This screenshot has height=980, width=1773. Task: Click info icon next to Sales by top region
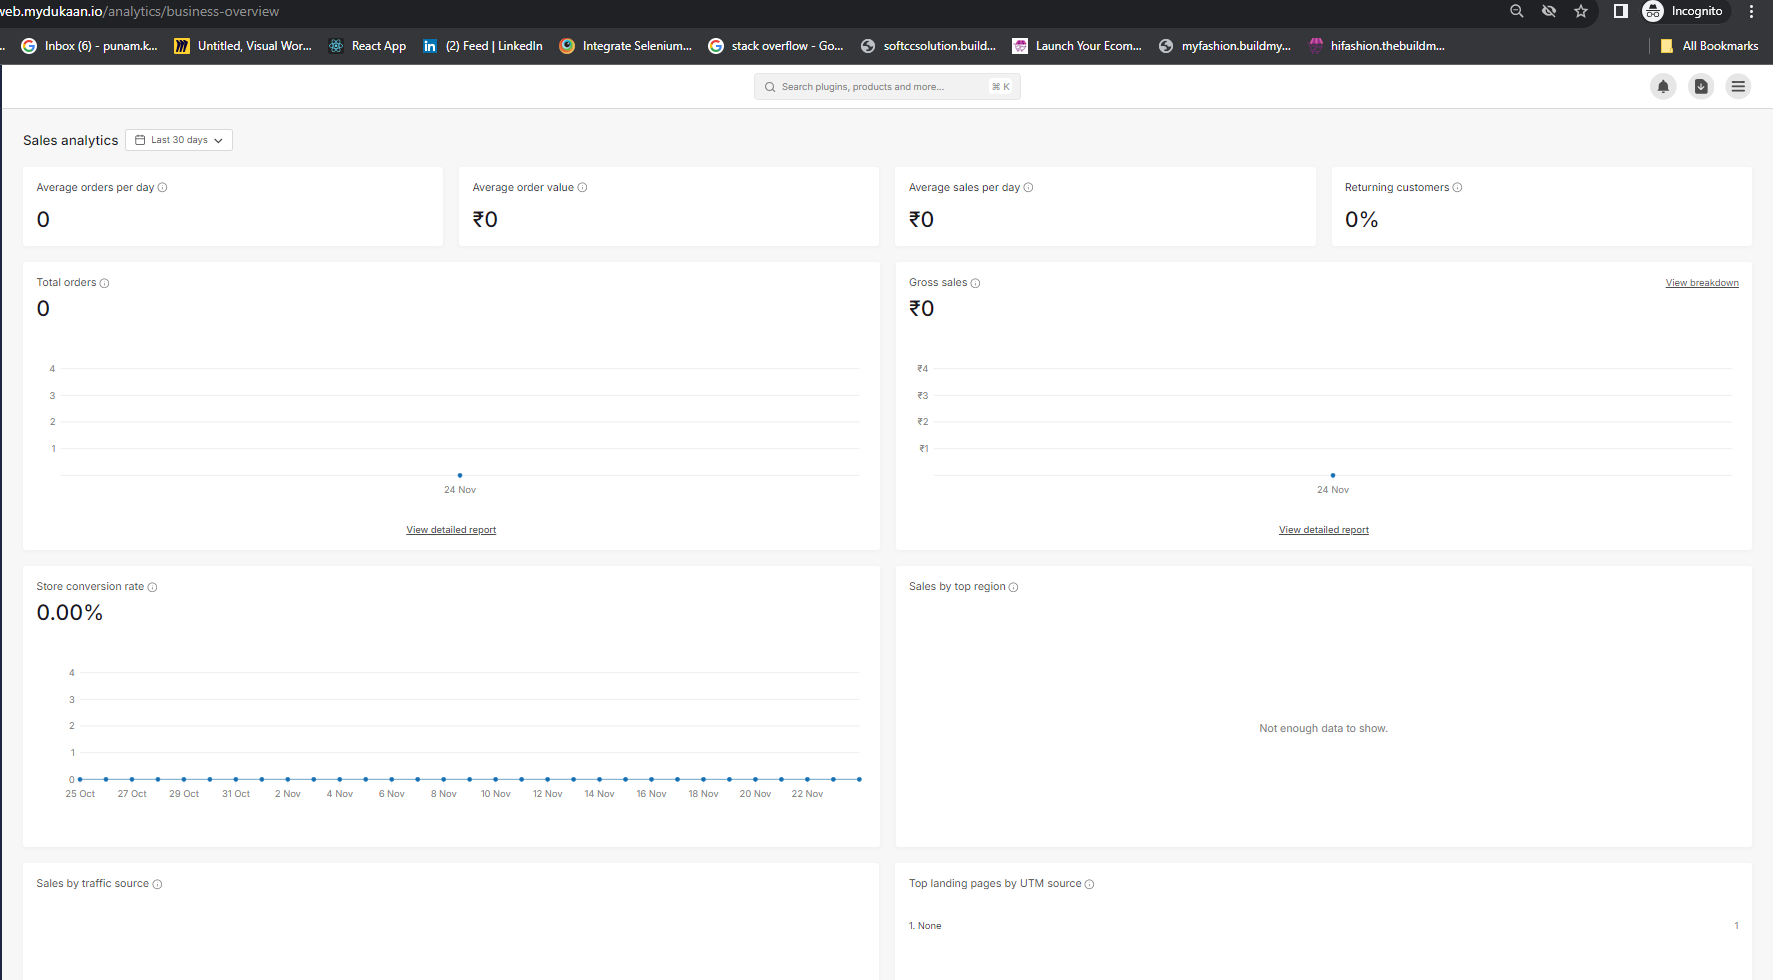tap(1014, 587)
